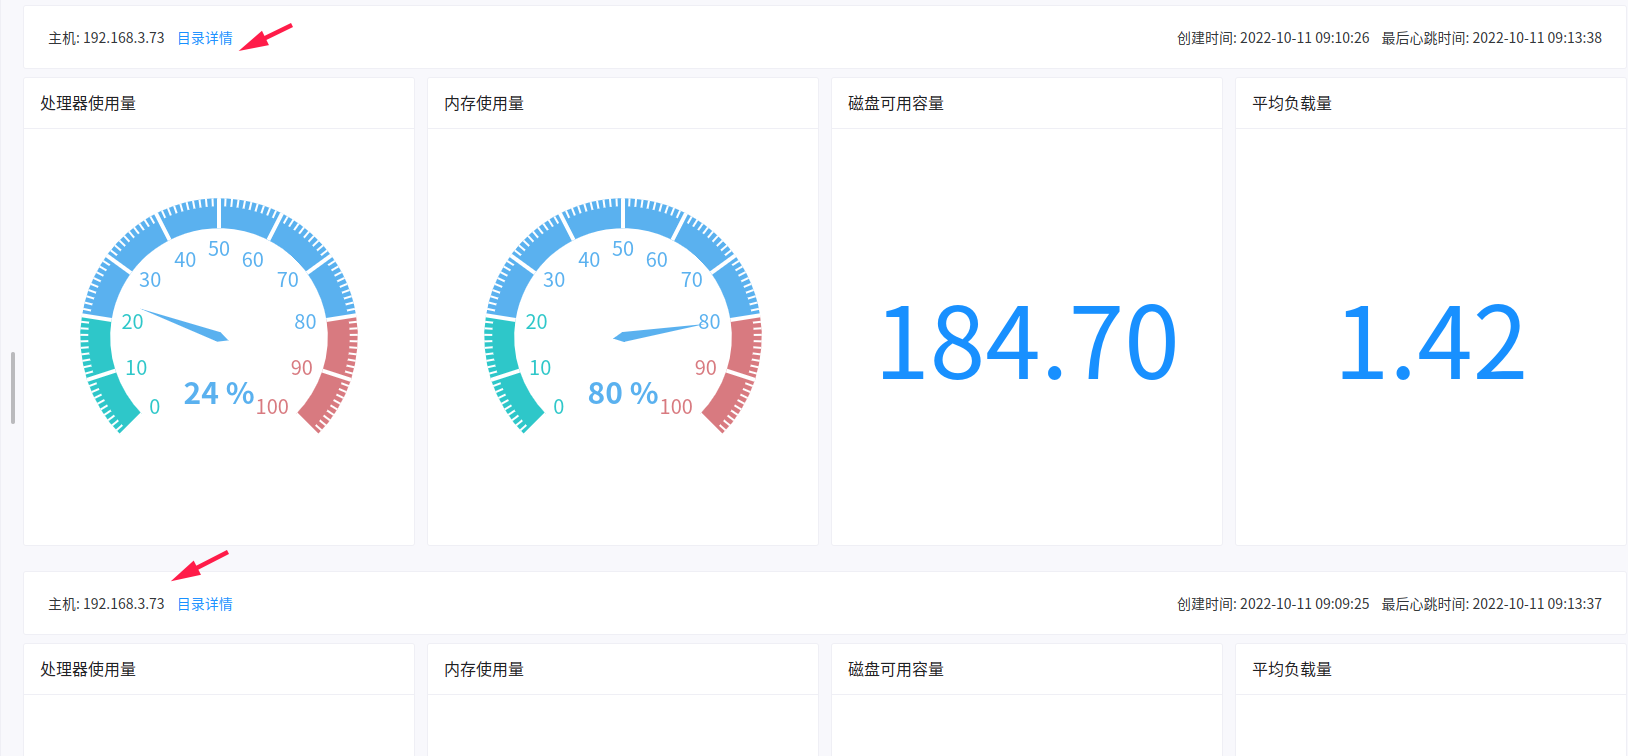Click the first 处理器使用量 card title
Screen dimensions: 1628x756
[88, 104]
